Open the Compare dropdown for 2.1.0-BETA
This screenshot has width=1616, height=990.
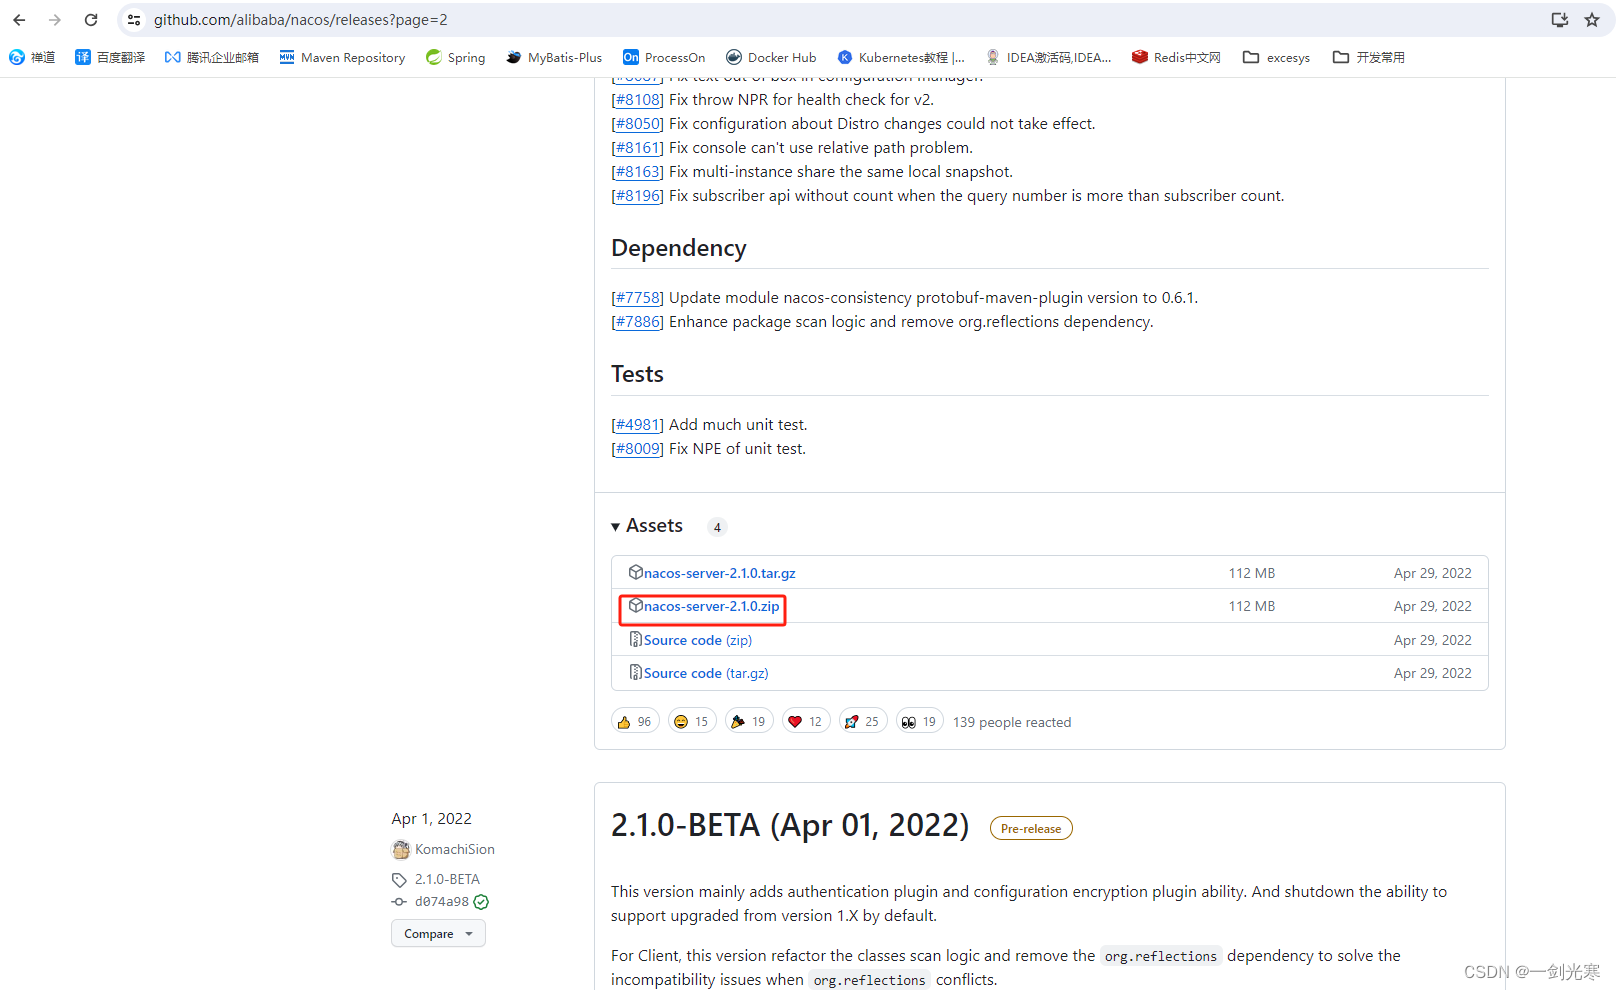click(x=438, y=934)
